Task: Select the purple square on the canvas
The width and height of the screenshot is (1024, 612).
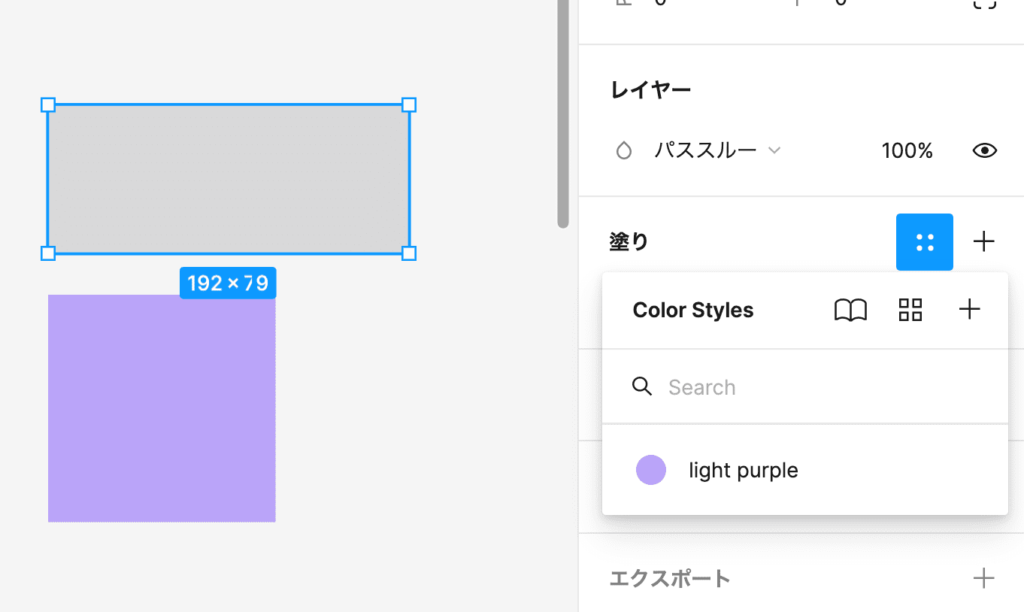Action: pyautogui.click(x=161, y=408)
